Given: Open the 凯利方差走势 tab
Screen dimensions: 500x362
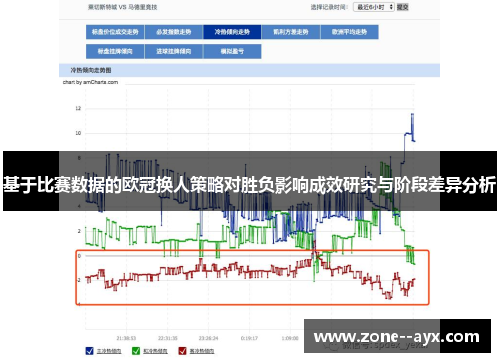Looking at the screenshot, I should [291, 32].
